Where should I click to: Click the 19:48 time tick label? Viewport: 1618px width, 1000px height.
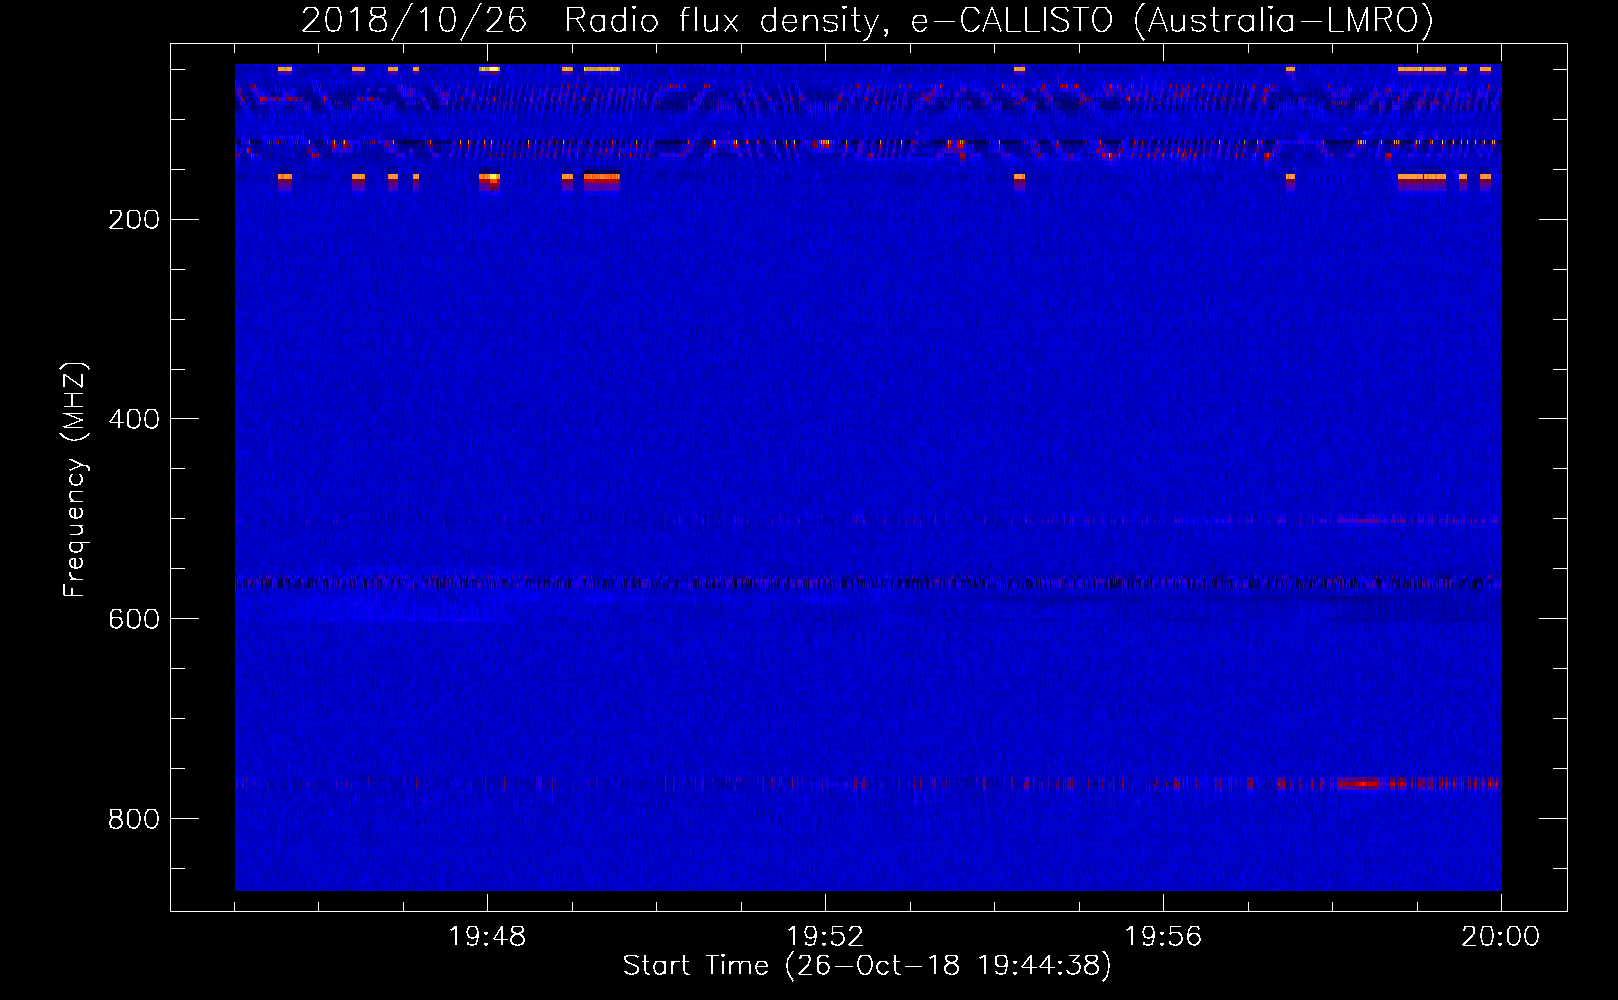[x=487, y=937]
